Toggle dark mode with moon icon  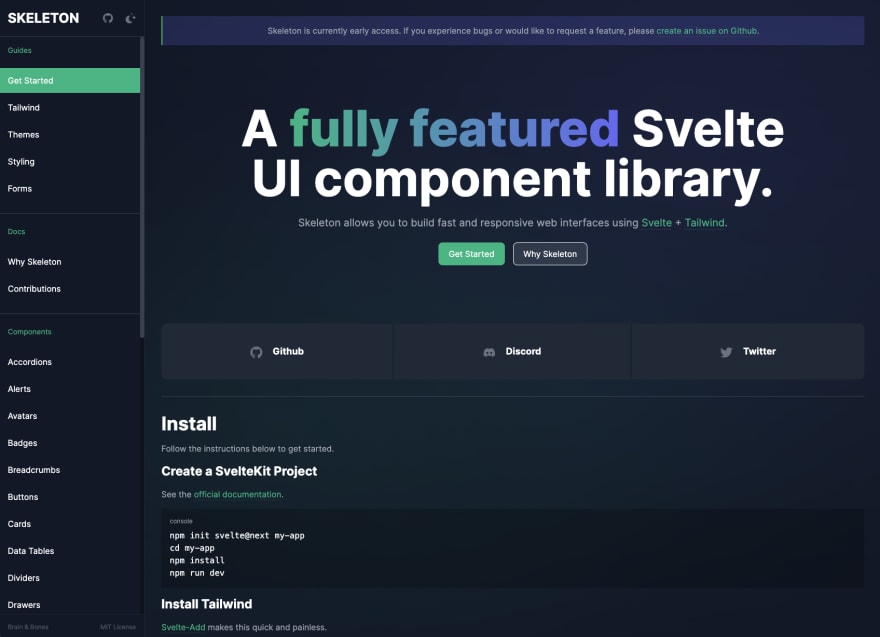130,19
